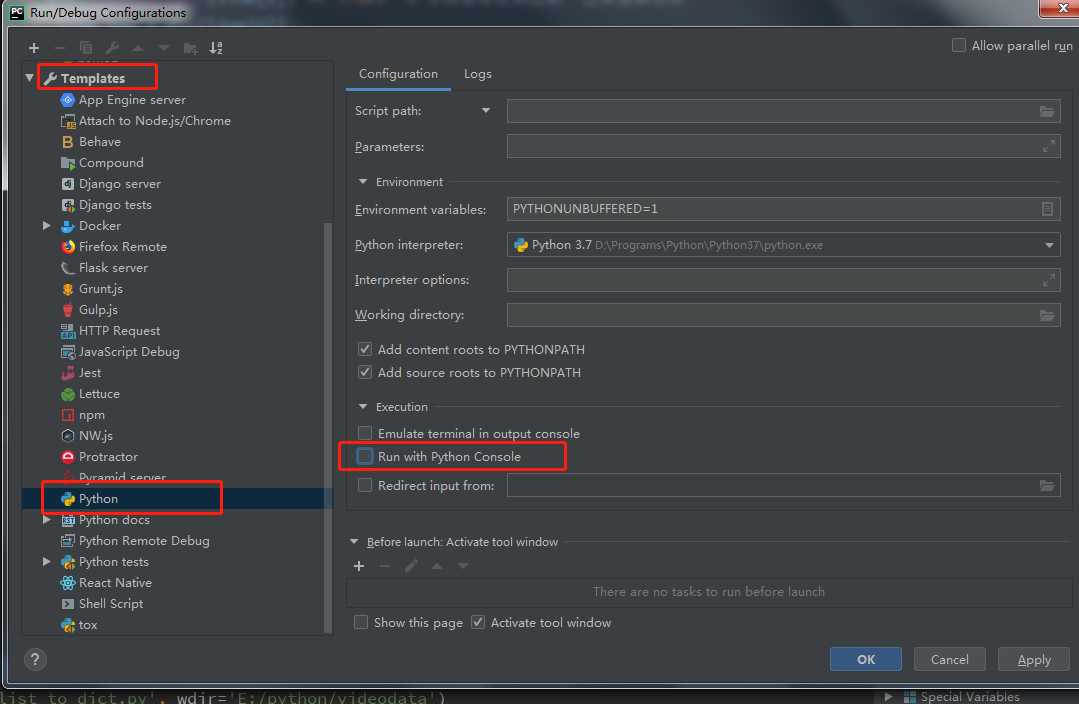Collapse the Environment section
The height and width of the screenshot is (704, 1079).
363,182
